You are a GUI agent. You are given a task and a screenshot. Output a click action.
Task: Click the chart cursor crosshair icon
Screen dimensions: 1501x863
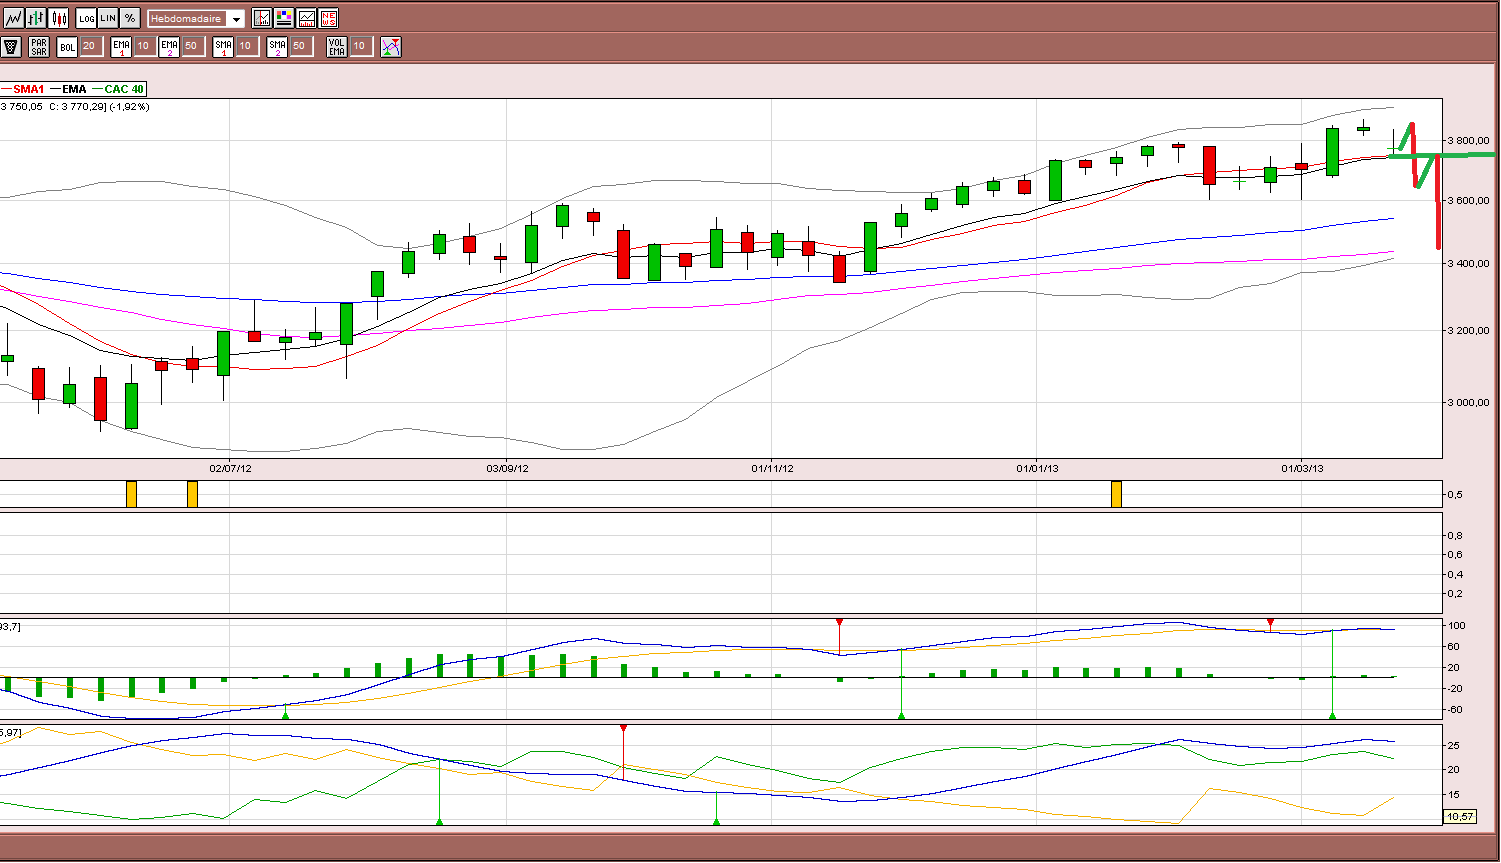pos(262,18)
